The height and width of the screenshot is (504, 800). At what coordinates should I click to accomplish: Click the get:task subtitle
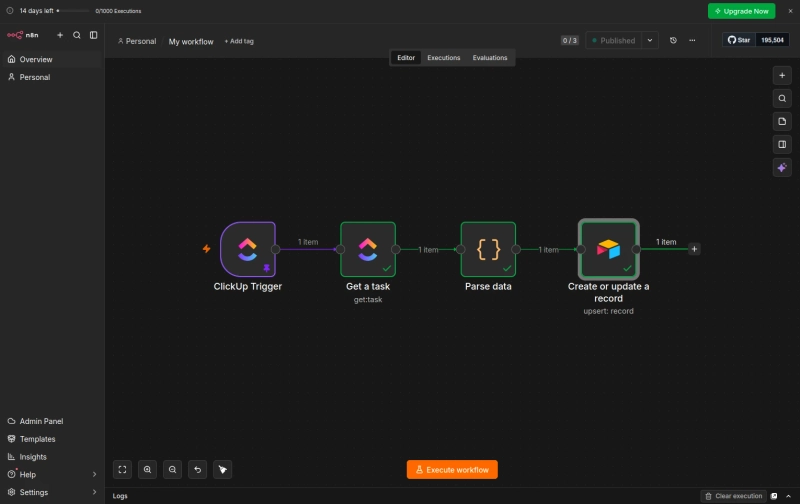(x=368, y=300)
